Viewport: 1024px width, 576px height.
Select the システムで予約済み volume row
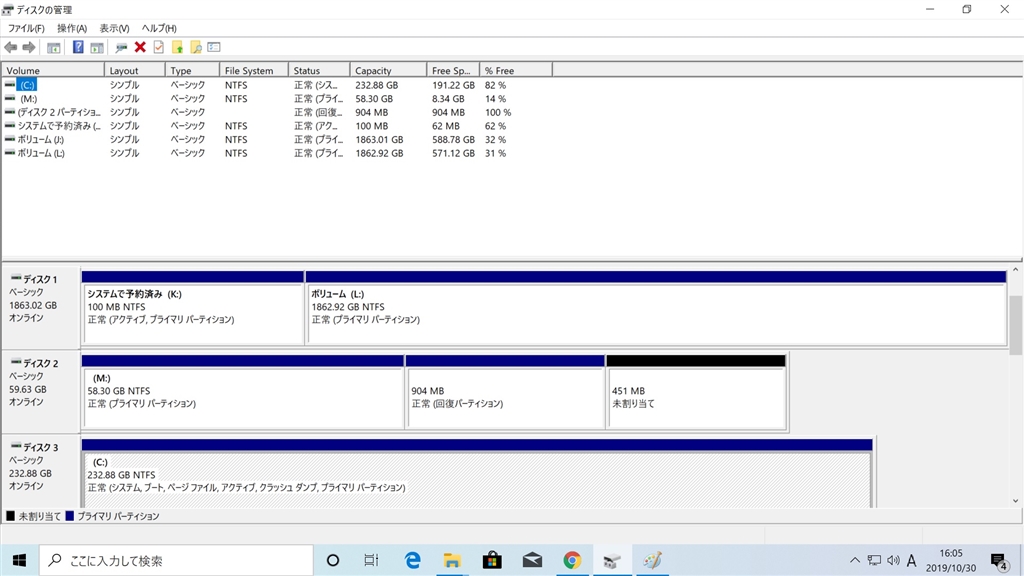point(278,126)
